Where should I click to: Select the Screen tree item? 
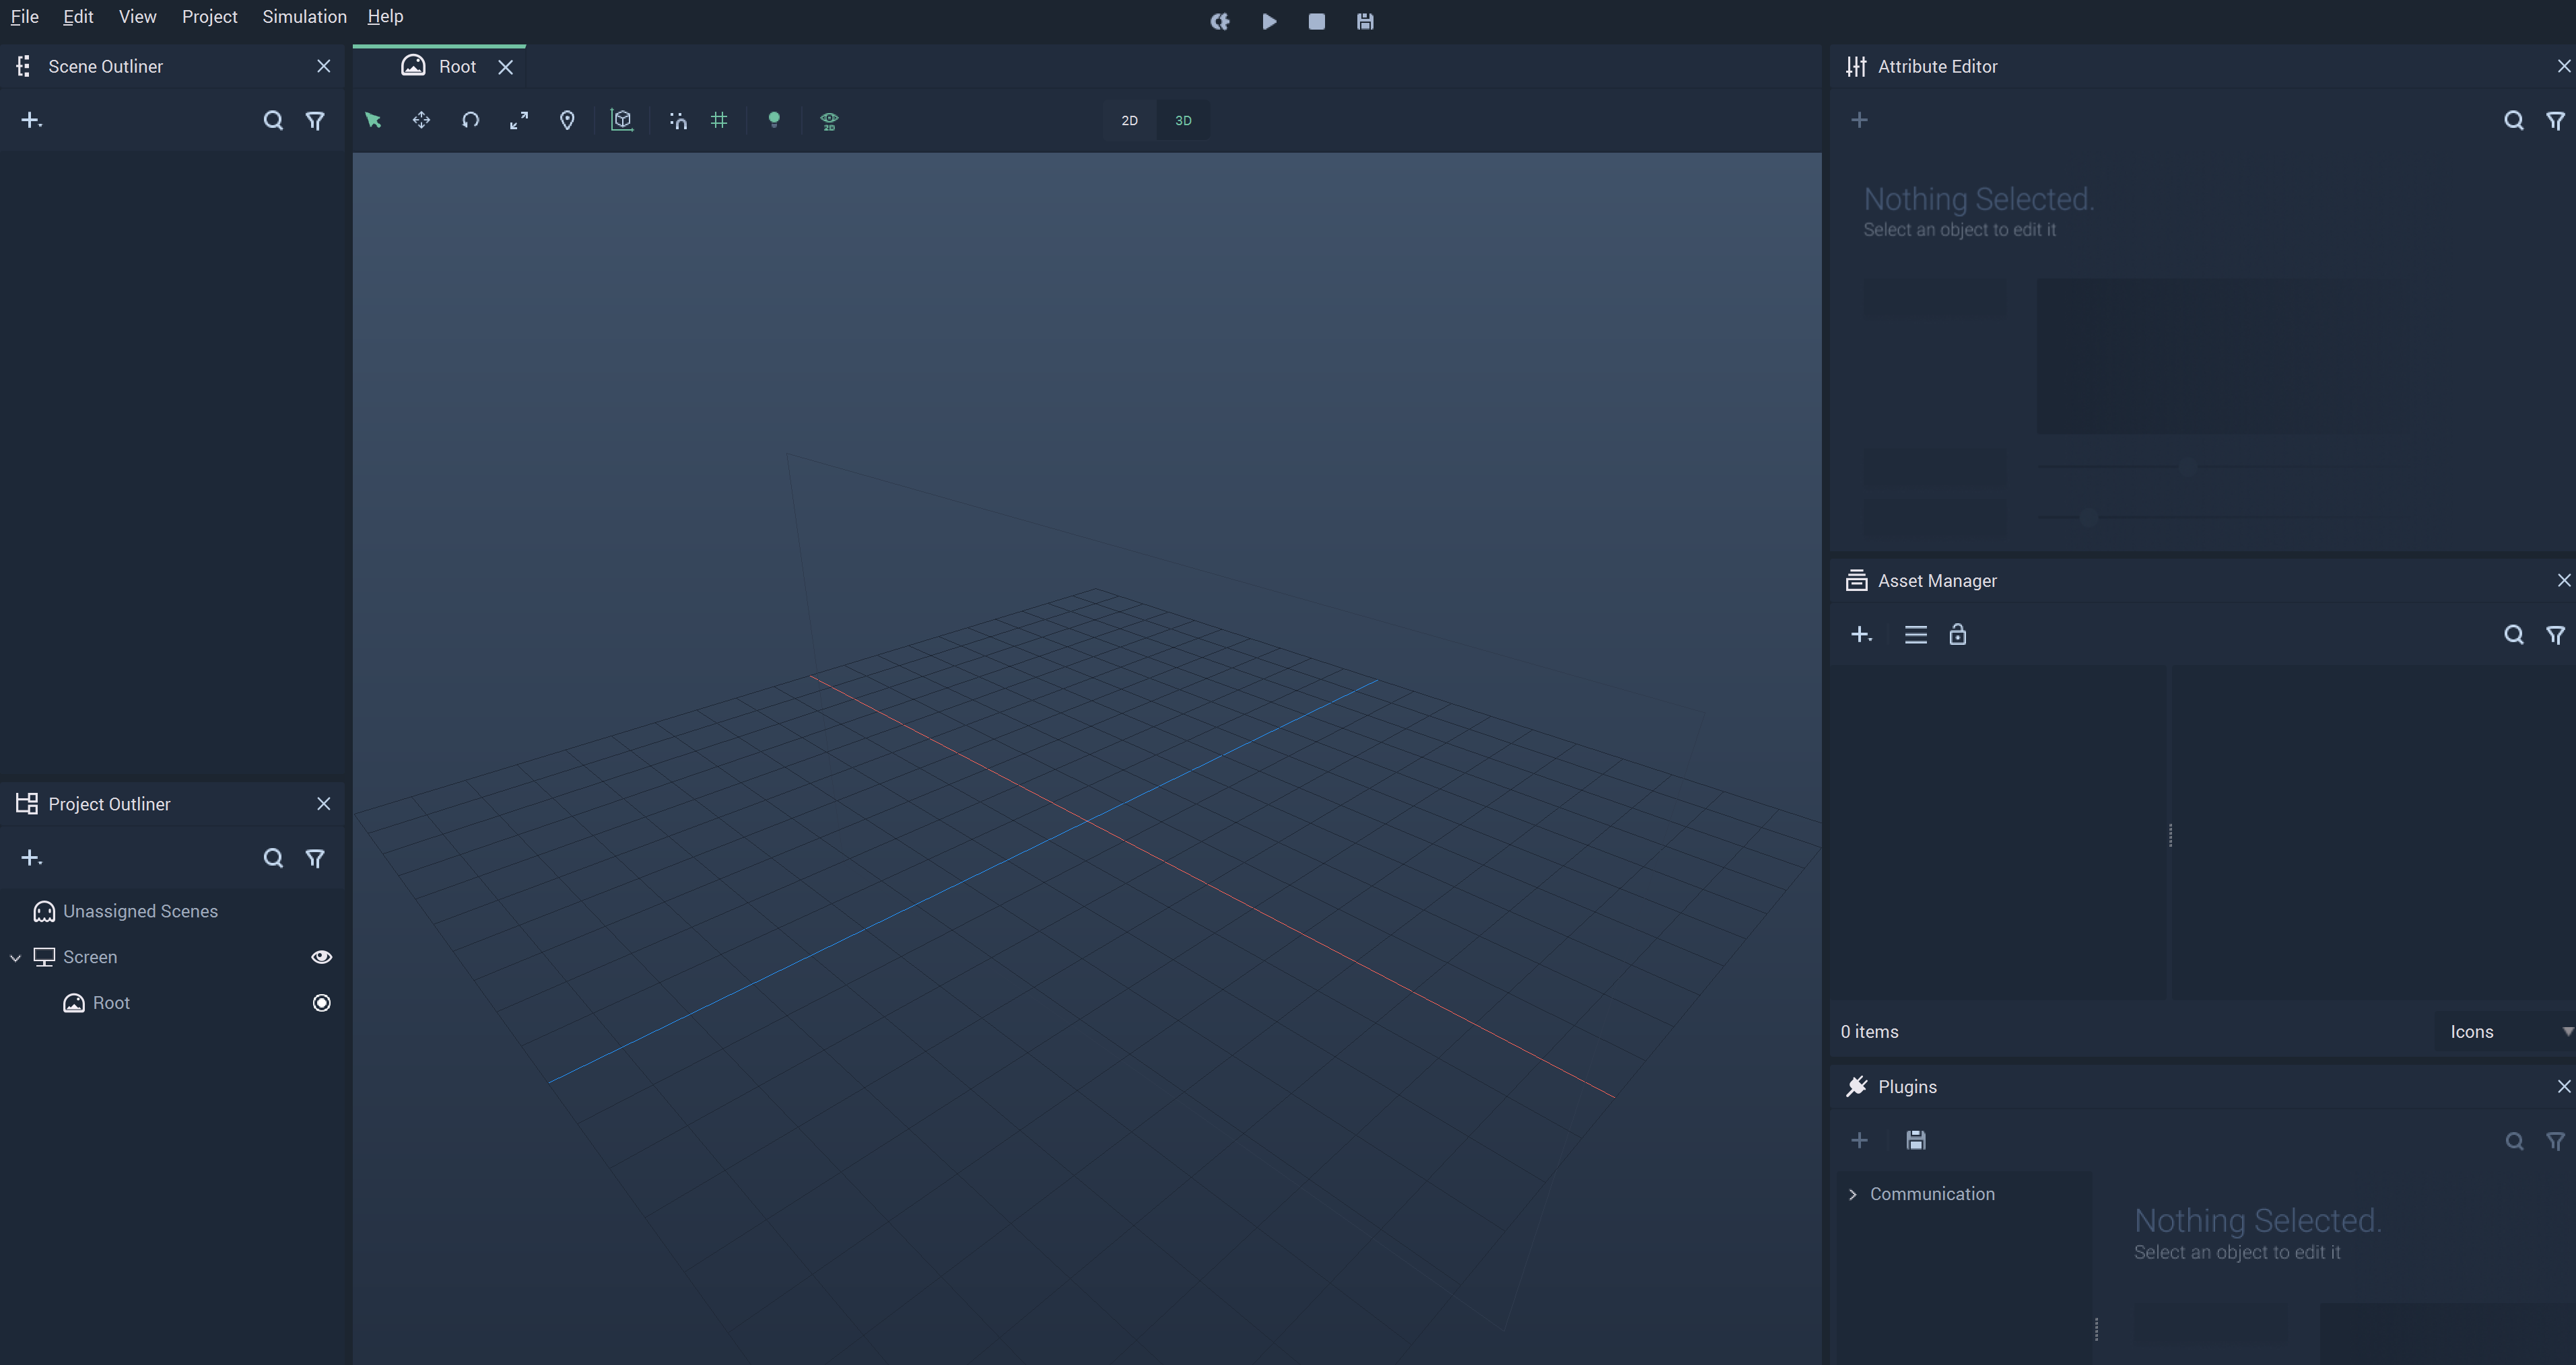tap(90, 957)
